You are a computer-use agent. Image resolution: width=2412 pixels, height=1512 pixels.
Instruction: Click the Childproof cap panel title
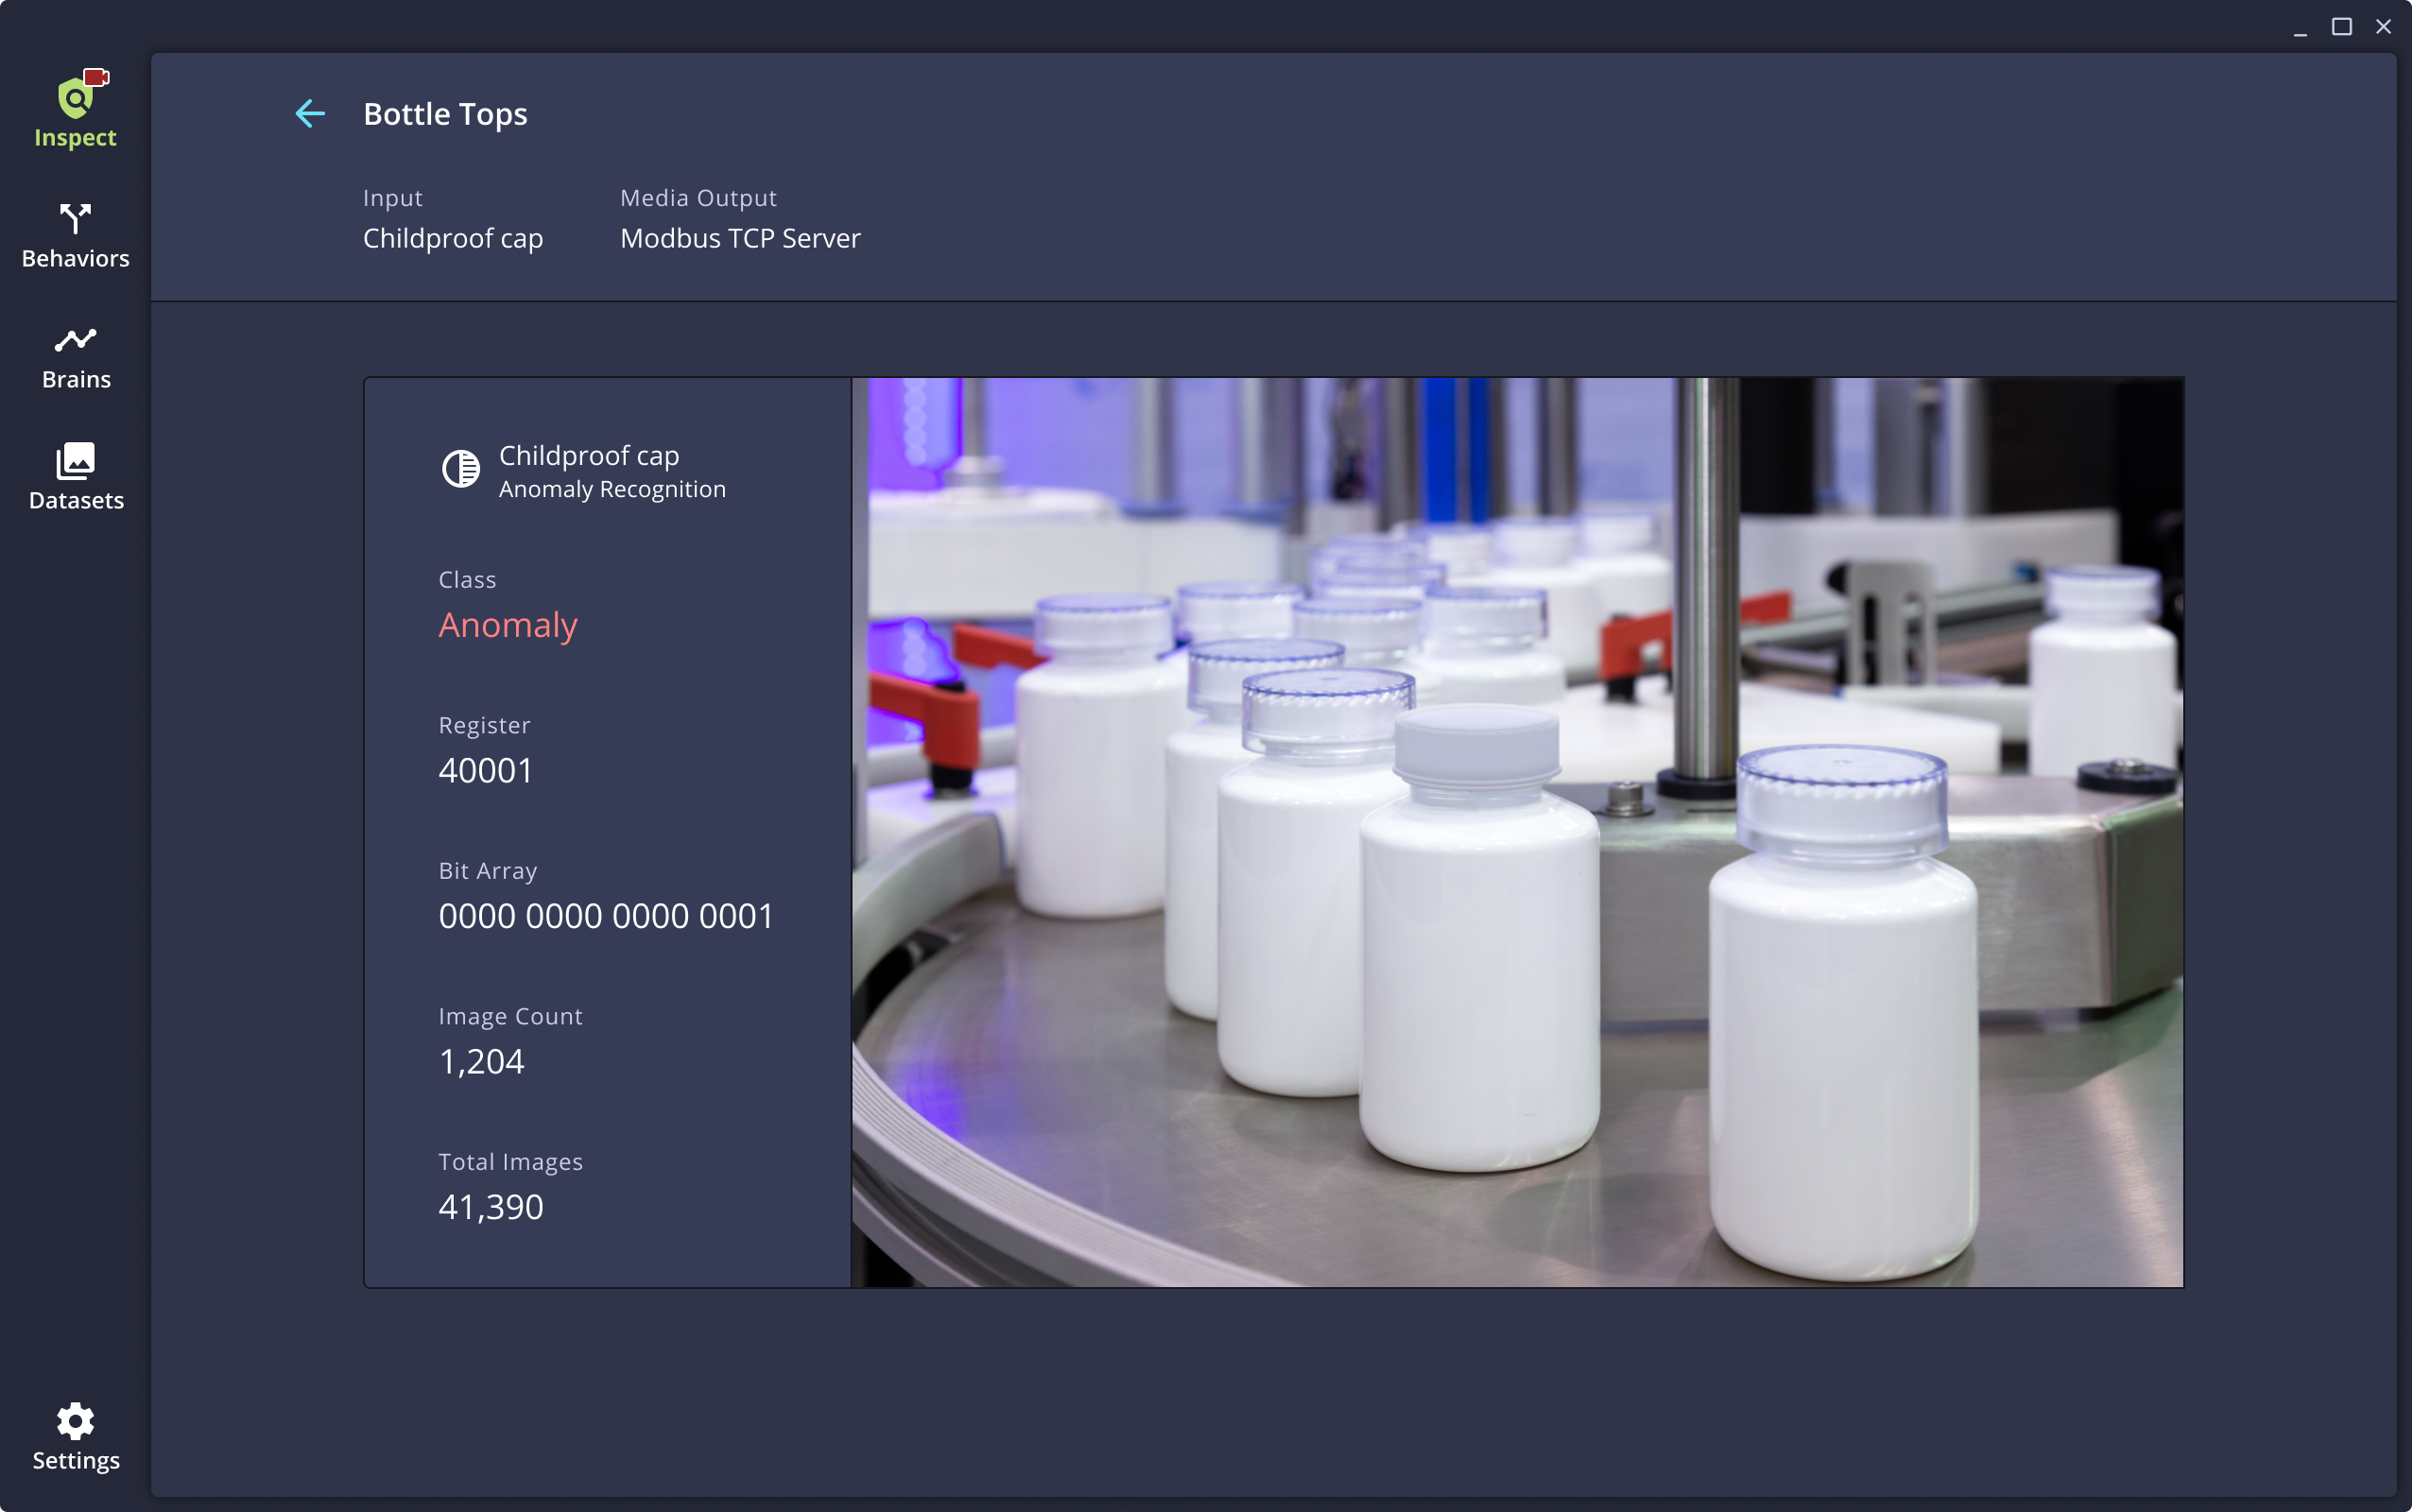point(588,455)
